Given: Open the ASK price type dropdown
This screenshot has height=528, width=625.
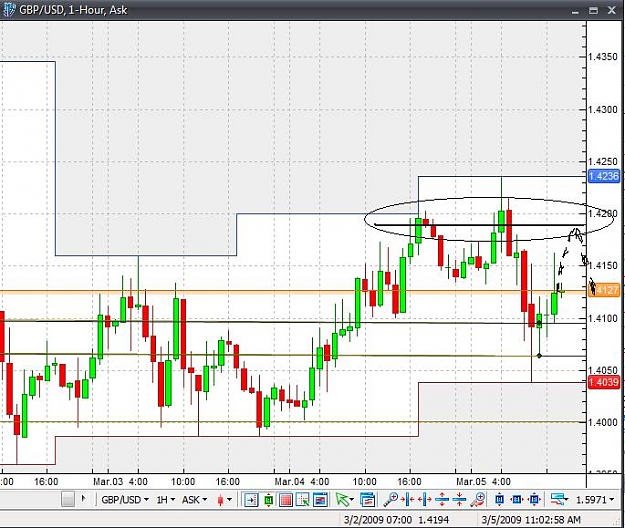Looking at the screenshot, I should [194, 499].
